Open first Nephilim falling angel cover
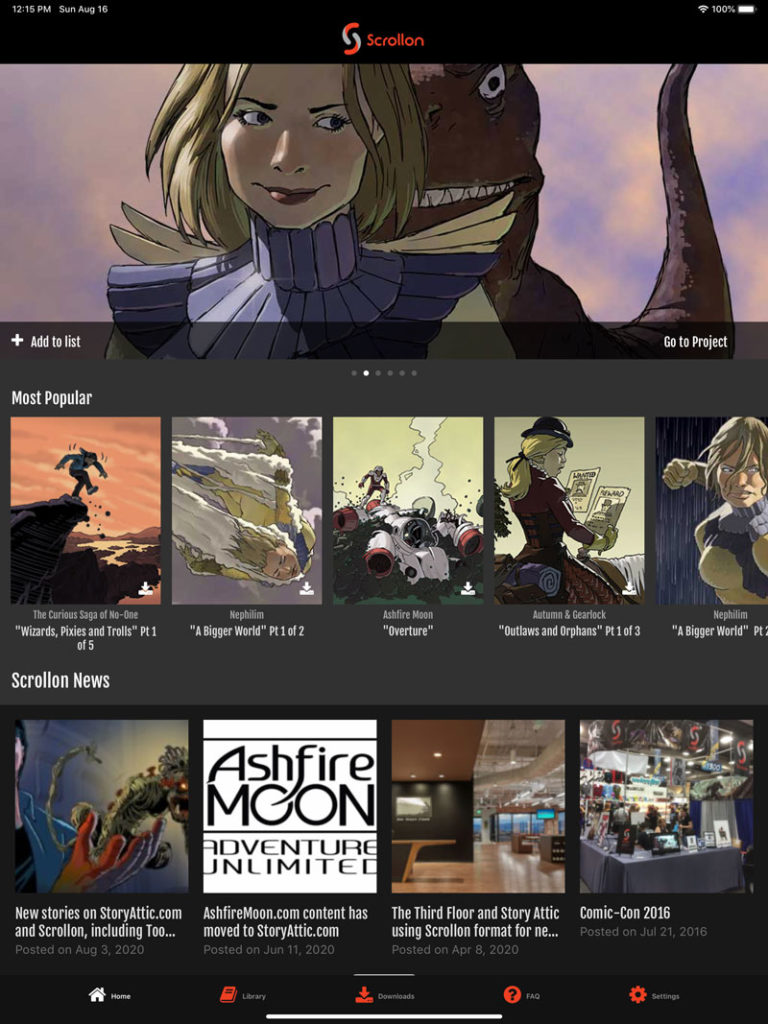This screenshot has height=1024, width=768. pos(247,511)
